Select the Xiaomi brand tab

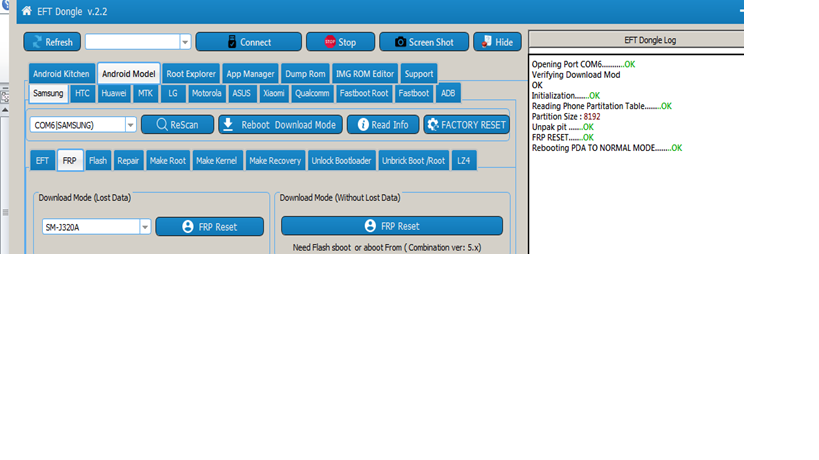click(x=274, y=93)
